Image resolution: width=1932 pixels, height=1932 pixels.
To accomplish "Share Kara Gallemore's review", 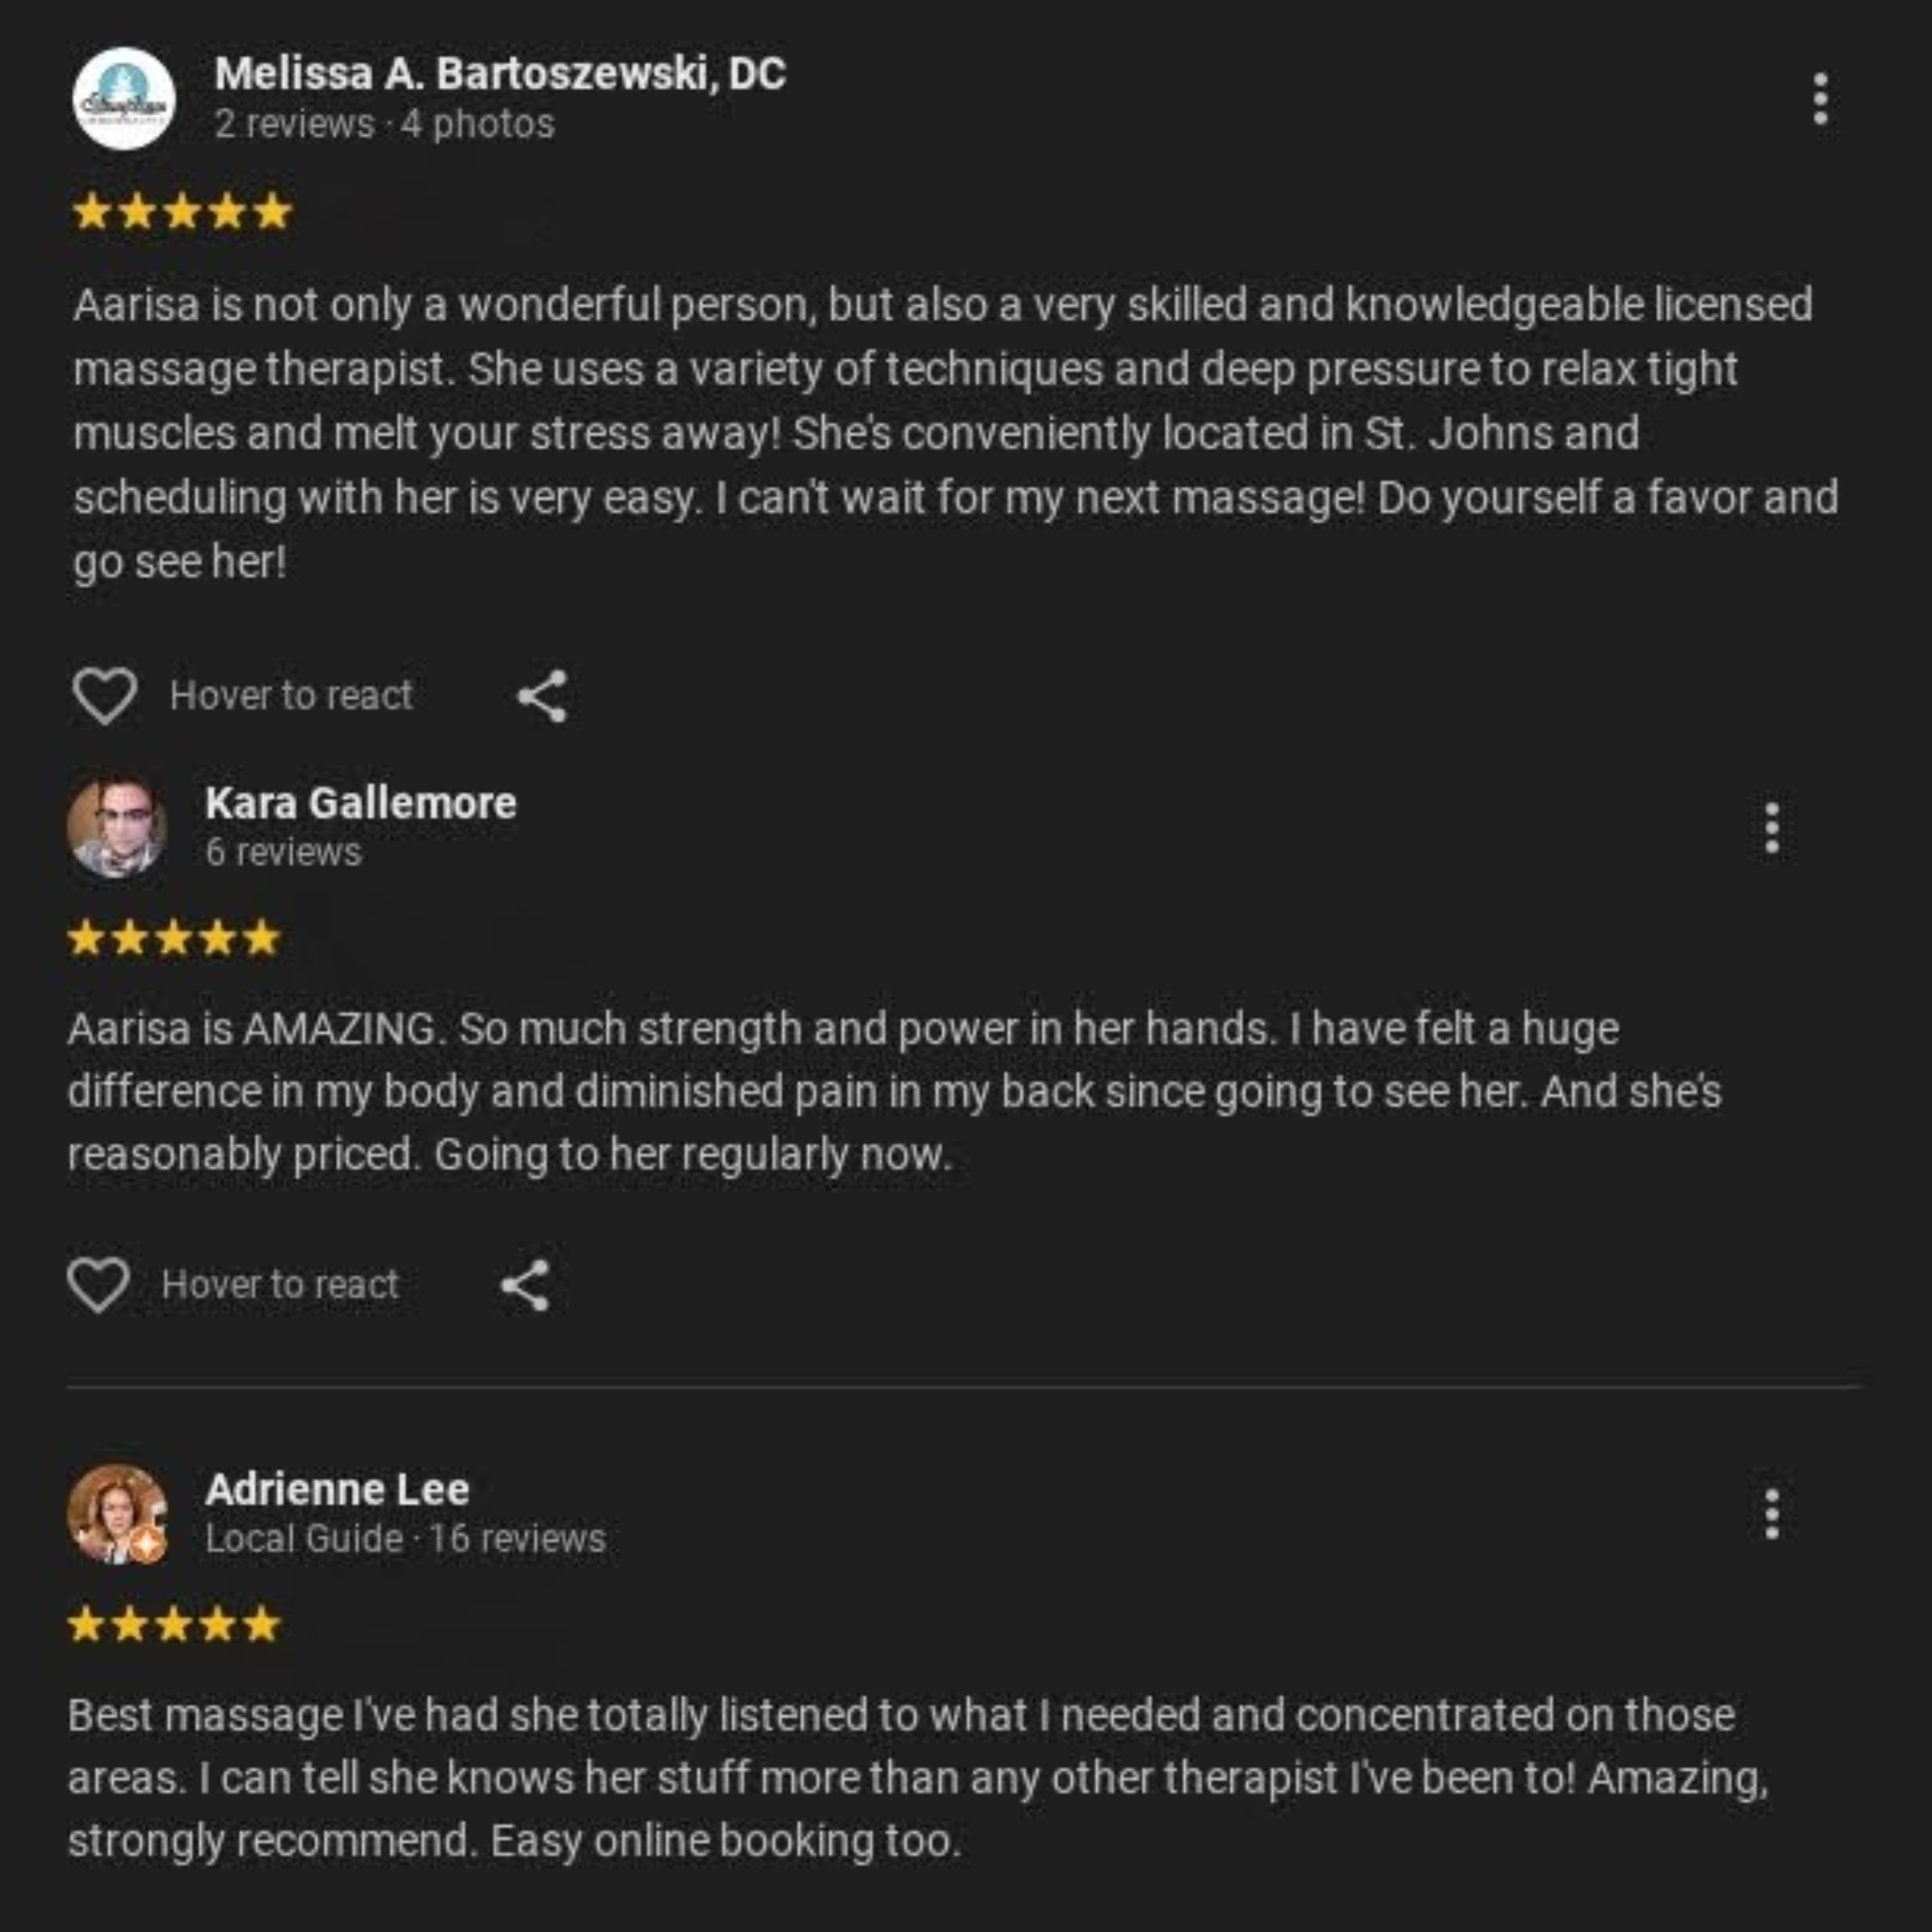I will [526, 1285].
